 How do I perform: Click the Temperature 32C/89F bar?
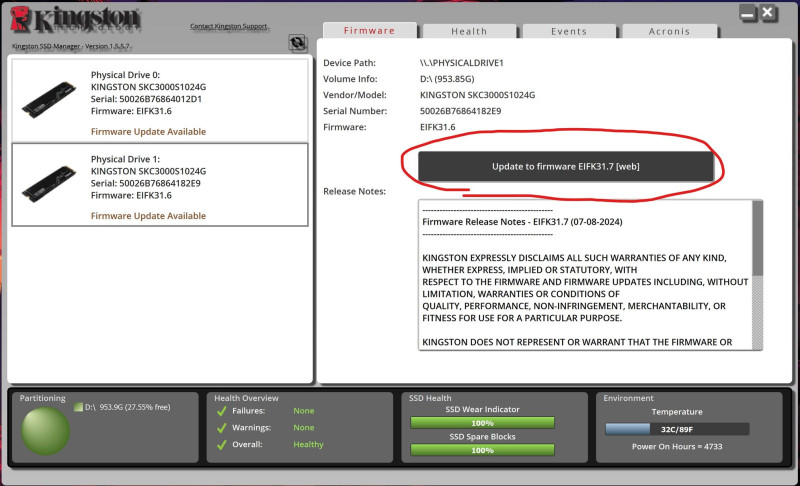tap(677, 429)
